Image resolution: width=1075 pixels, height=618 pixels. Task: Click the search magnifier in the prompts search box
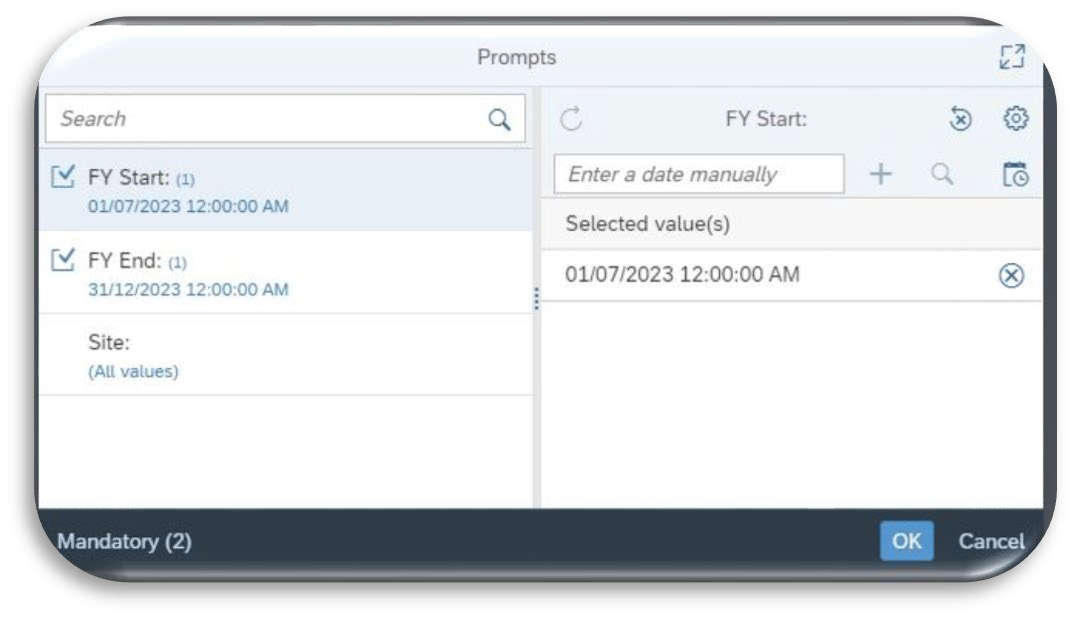pos(499,119)
